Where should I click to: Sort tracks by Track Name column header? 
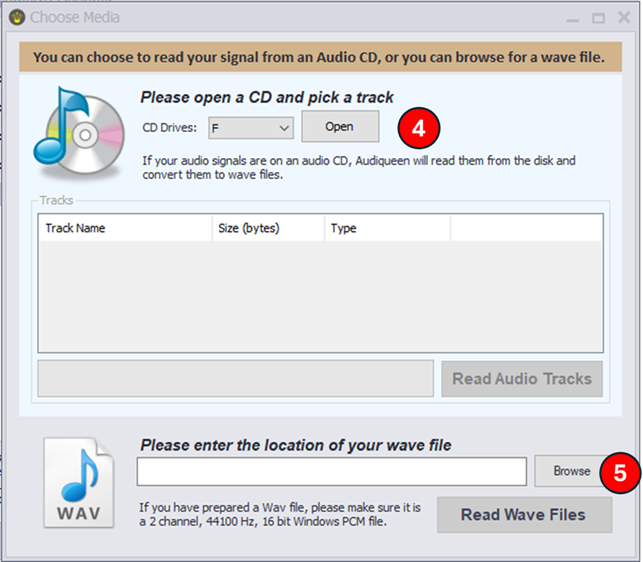125,228
